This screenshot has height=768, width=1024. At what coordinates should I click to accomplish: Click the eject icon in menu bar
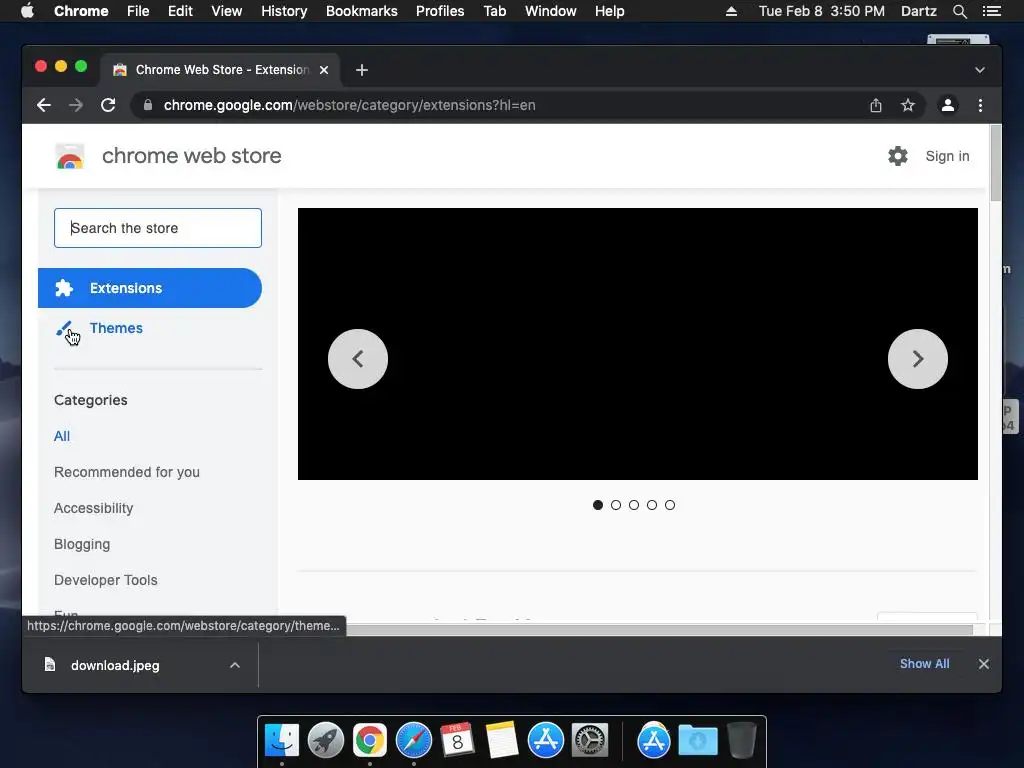[x=731, y=11]
